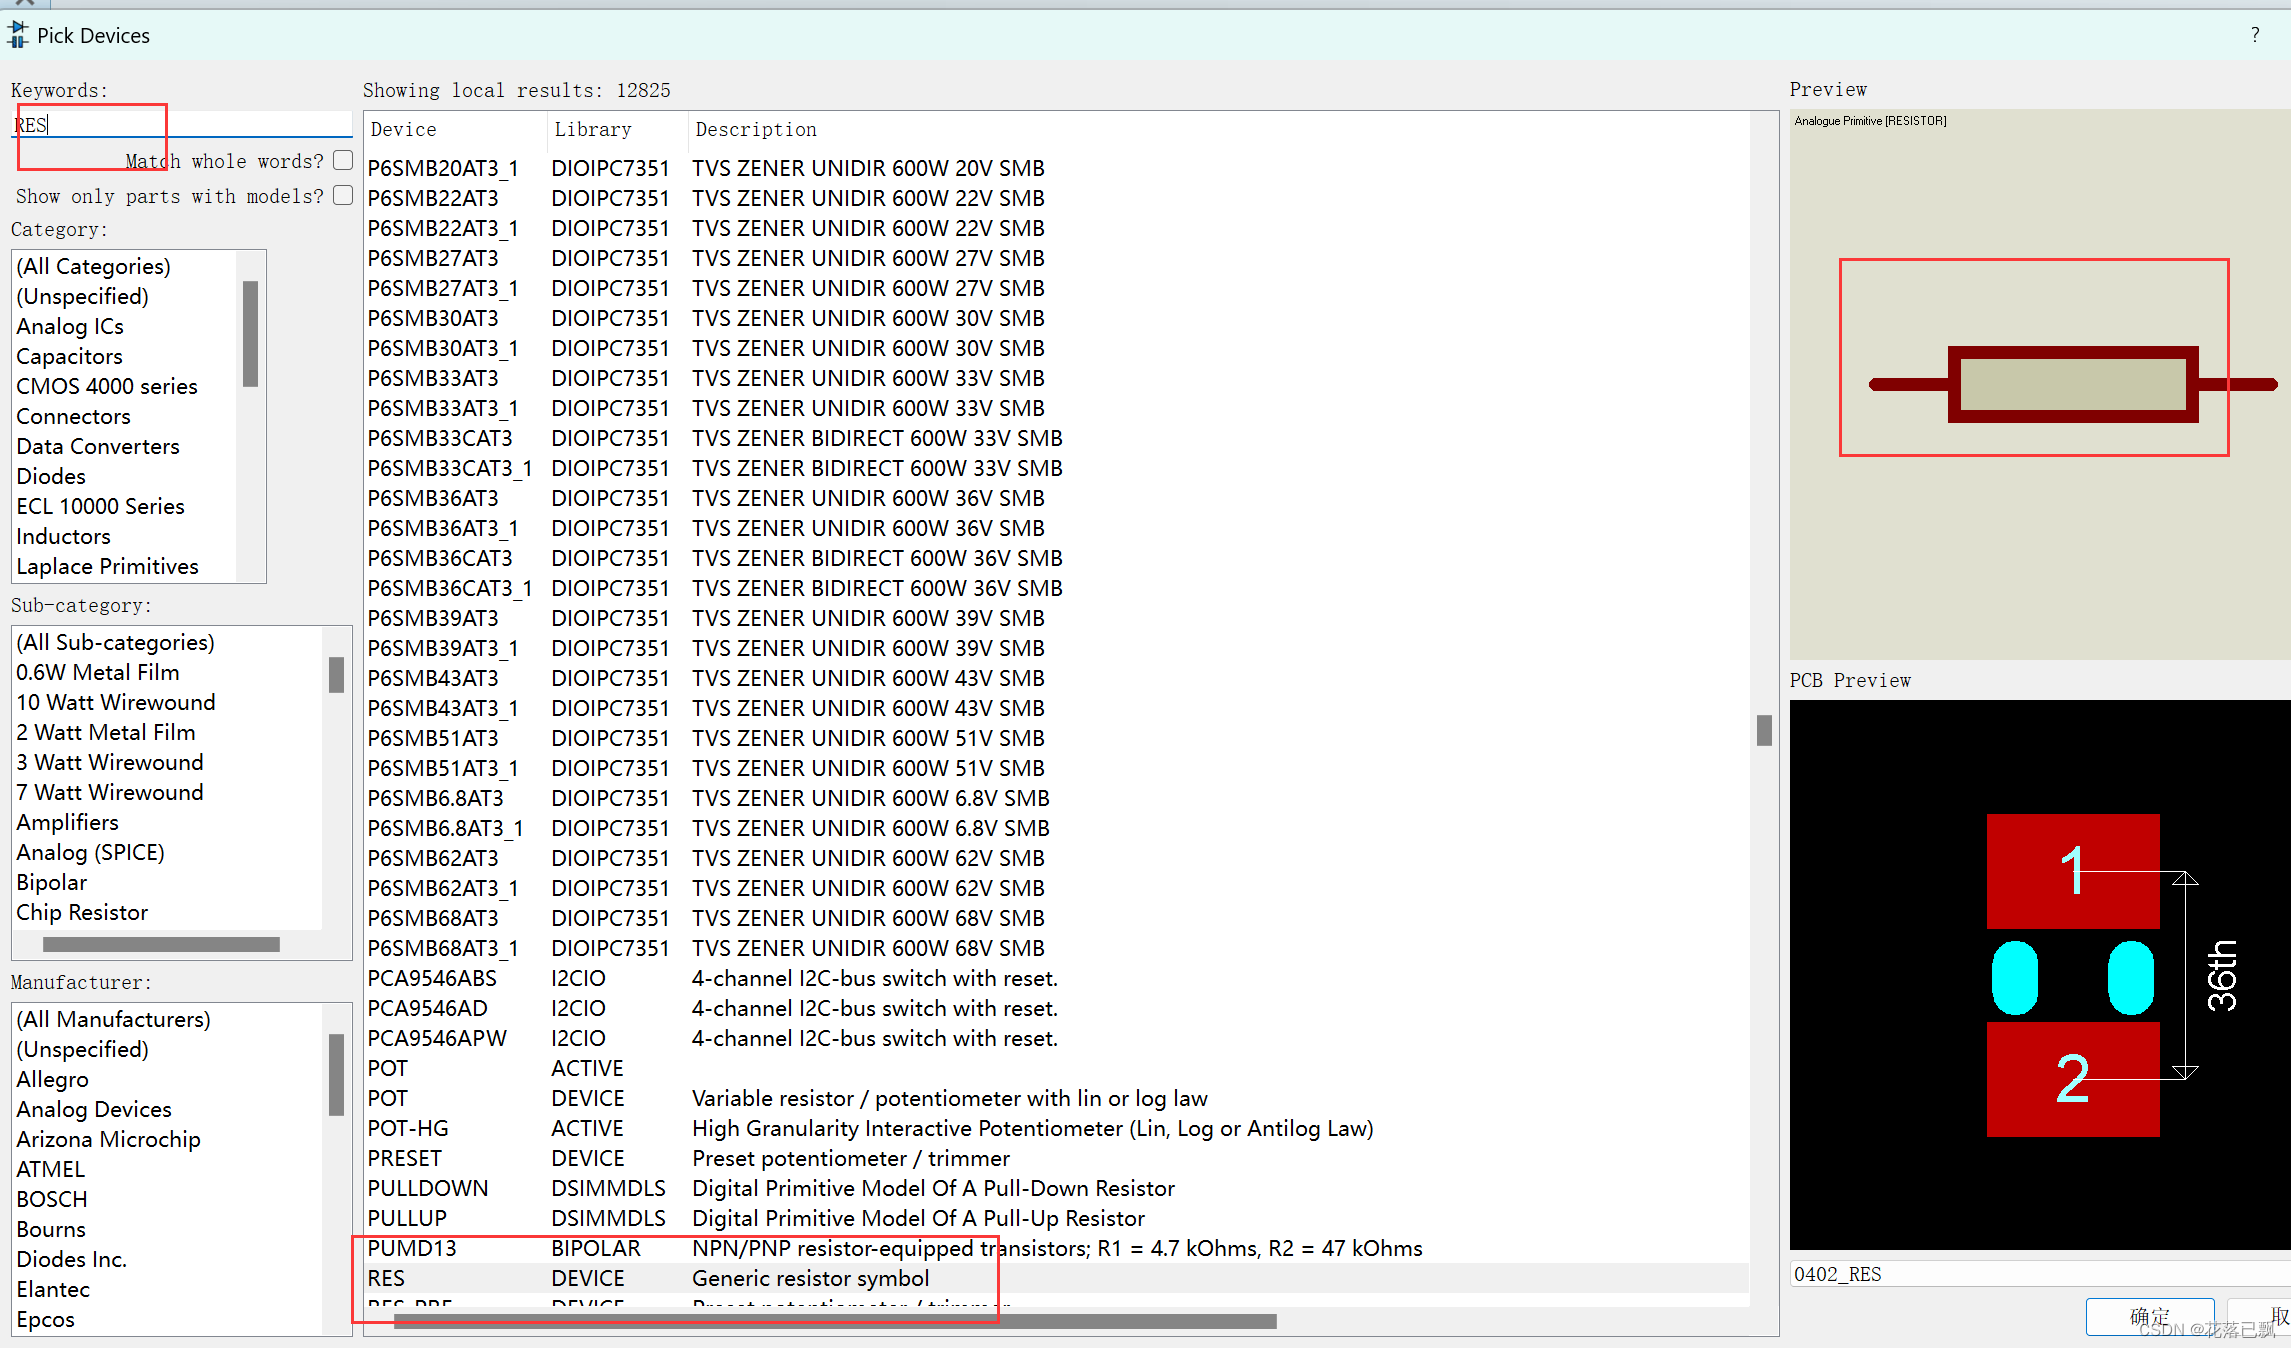The image size is (2291, 1348).
Task: Click the sub-category horizontal scrollbar
Action: point(161,944)
